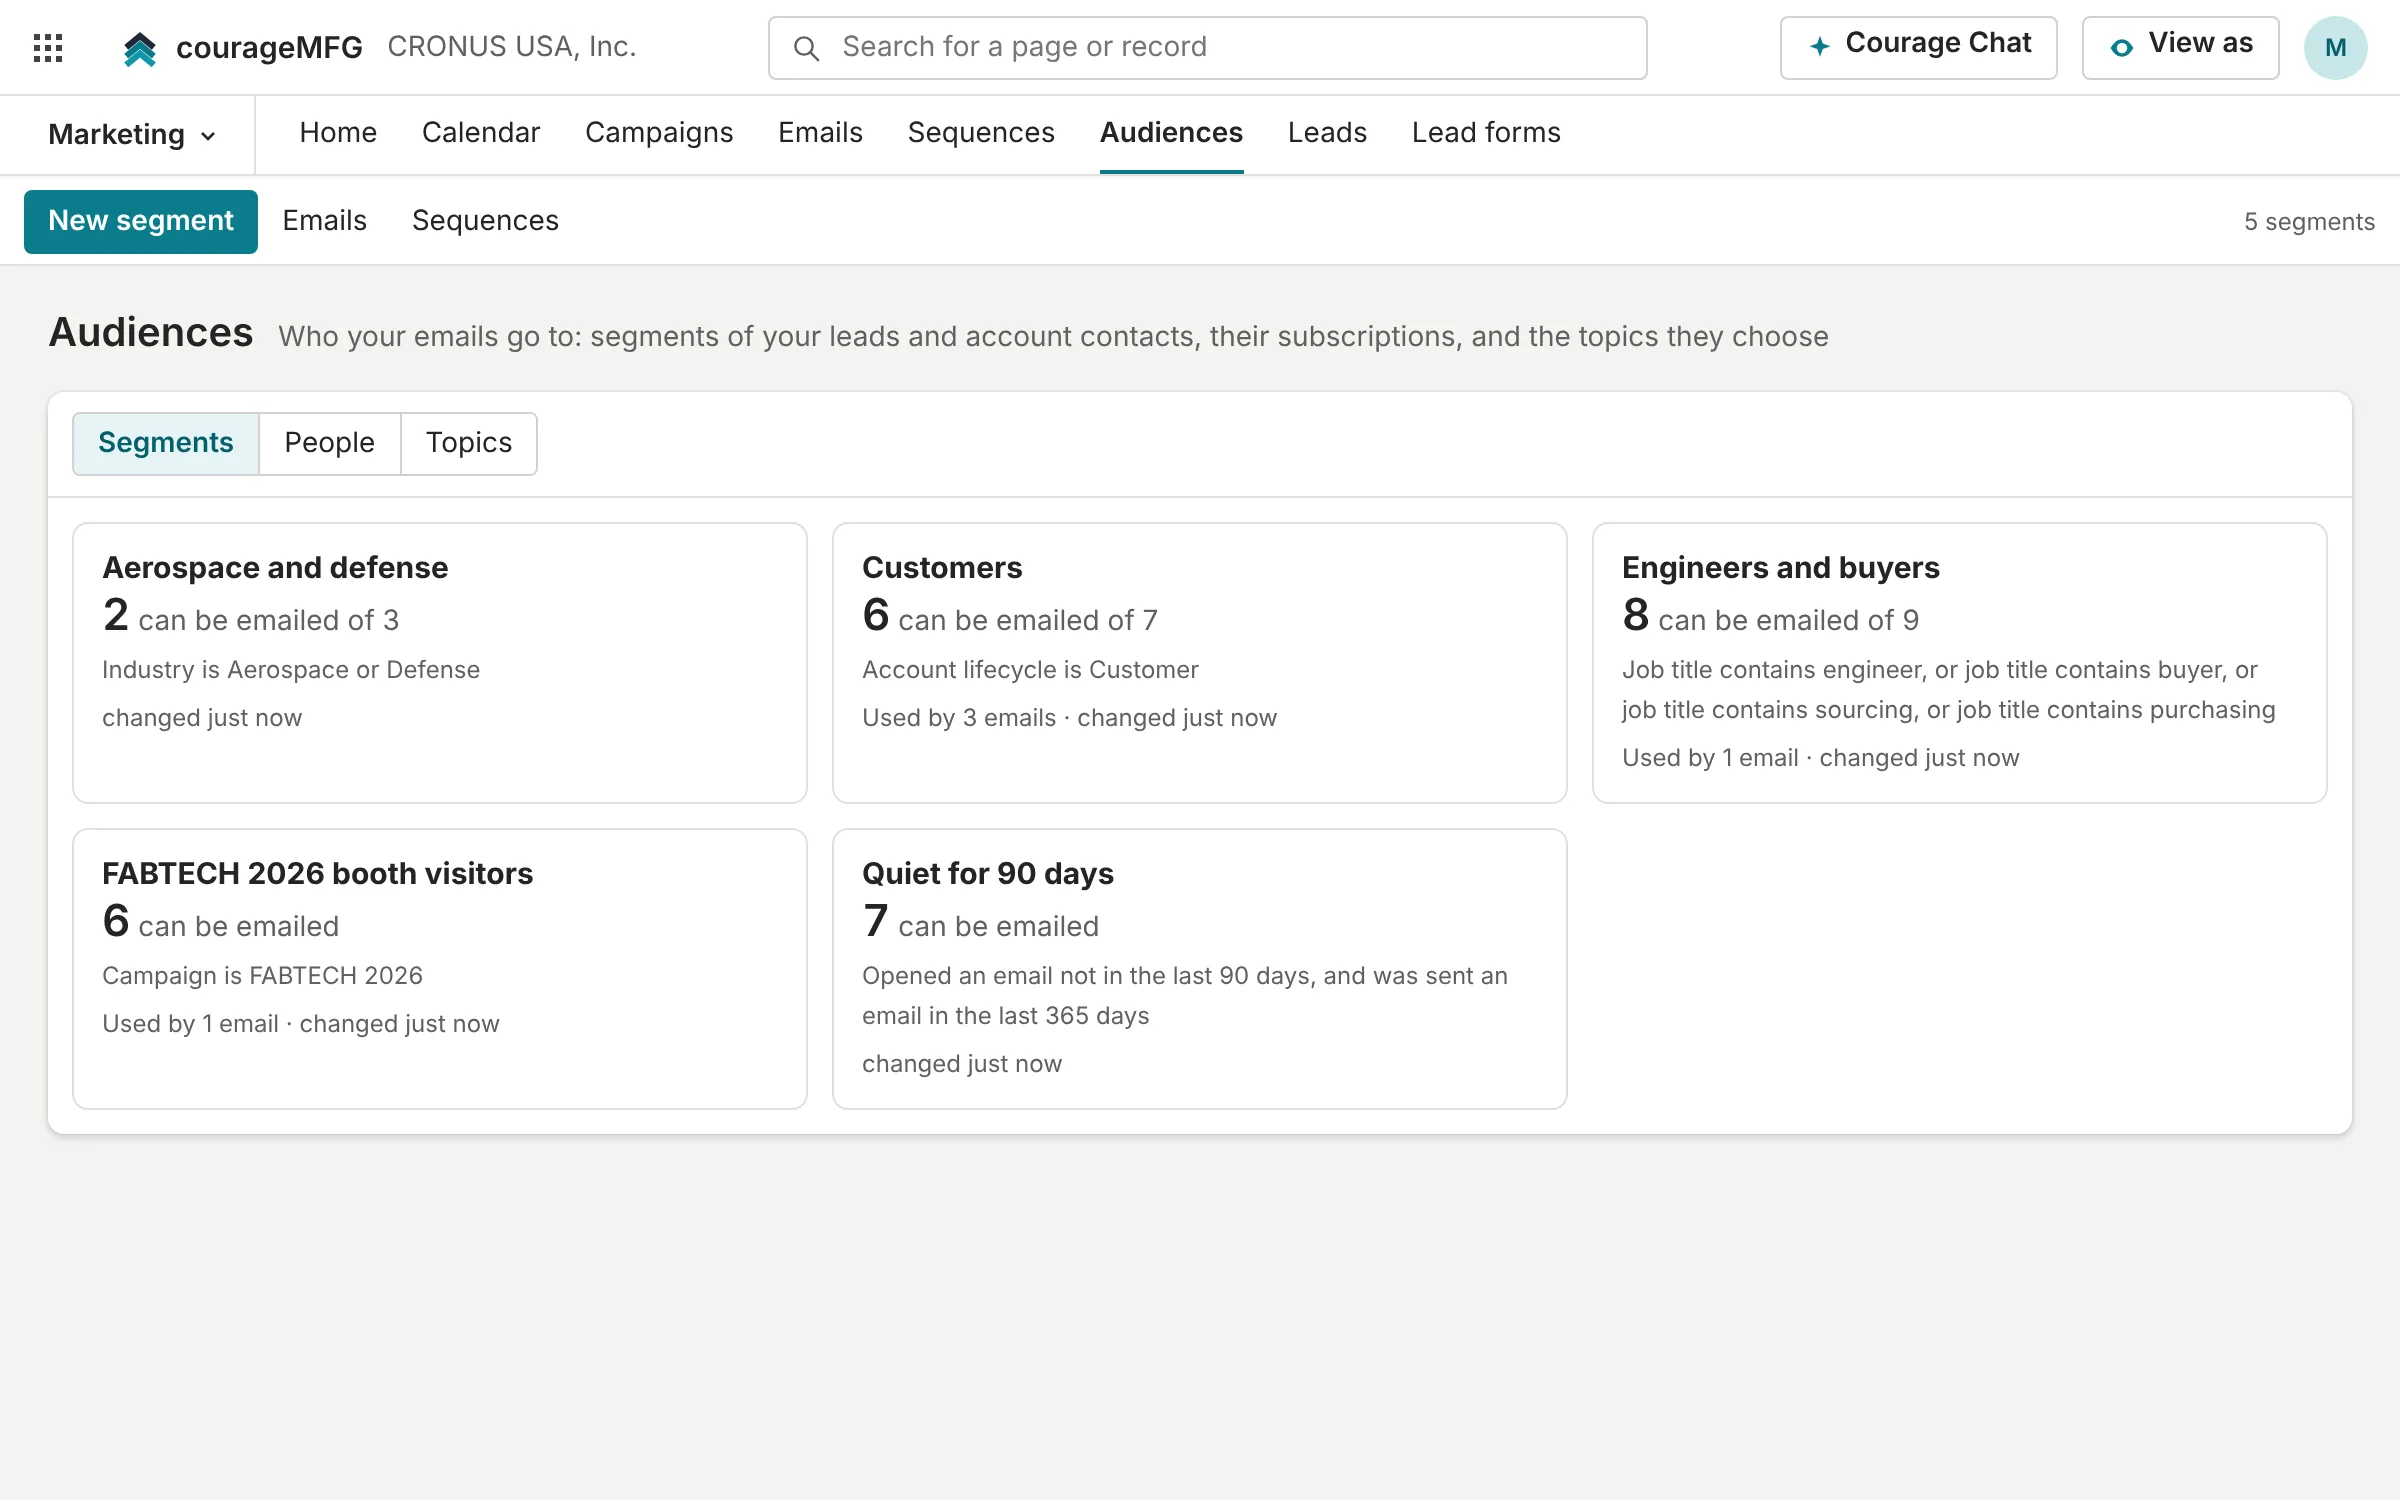The image size is (2400, 1500).
Task: Select the Audiences nav tab
Action: [x=1171, y=132]
